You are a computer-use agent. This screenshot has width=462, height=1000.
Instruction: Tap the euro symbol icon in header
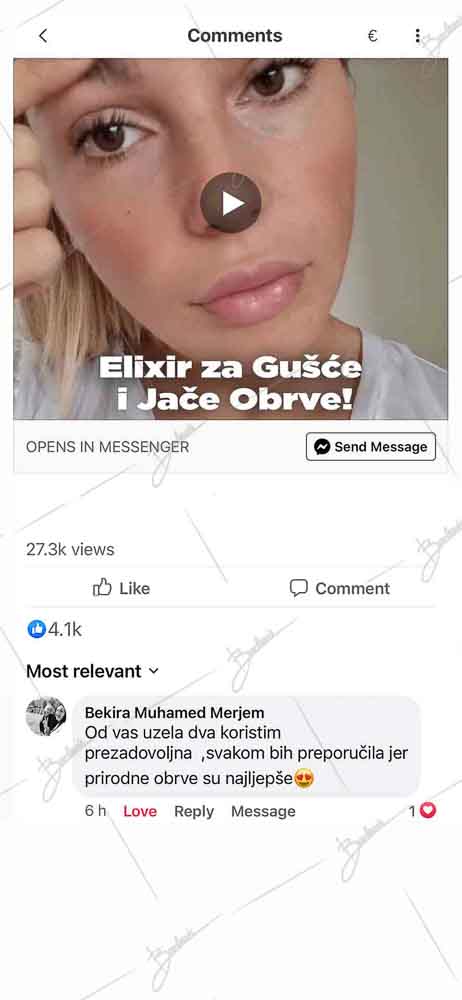click(373, 36)
